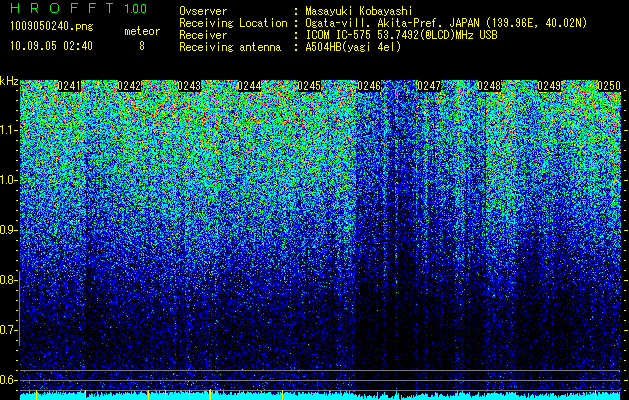Click the 0245 time marker

pyautogui.click(x=309, y=86)
